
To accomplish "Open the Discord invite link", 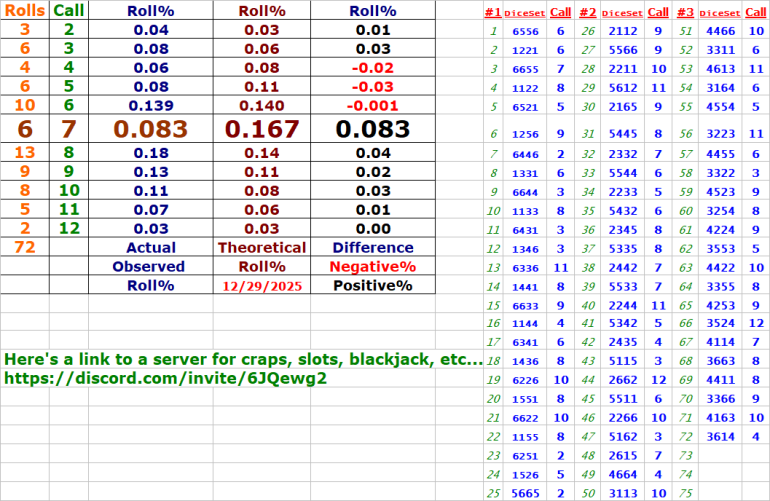I will [x=165, y=380].
